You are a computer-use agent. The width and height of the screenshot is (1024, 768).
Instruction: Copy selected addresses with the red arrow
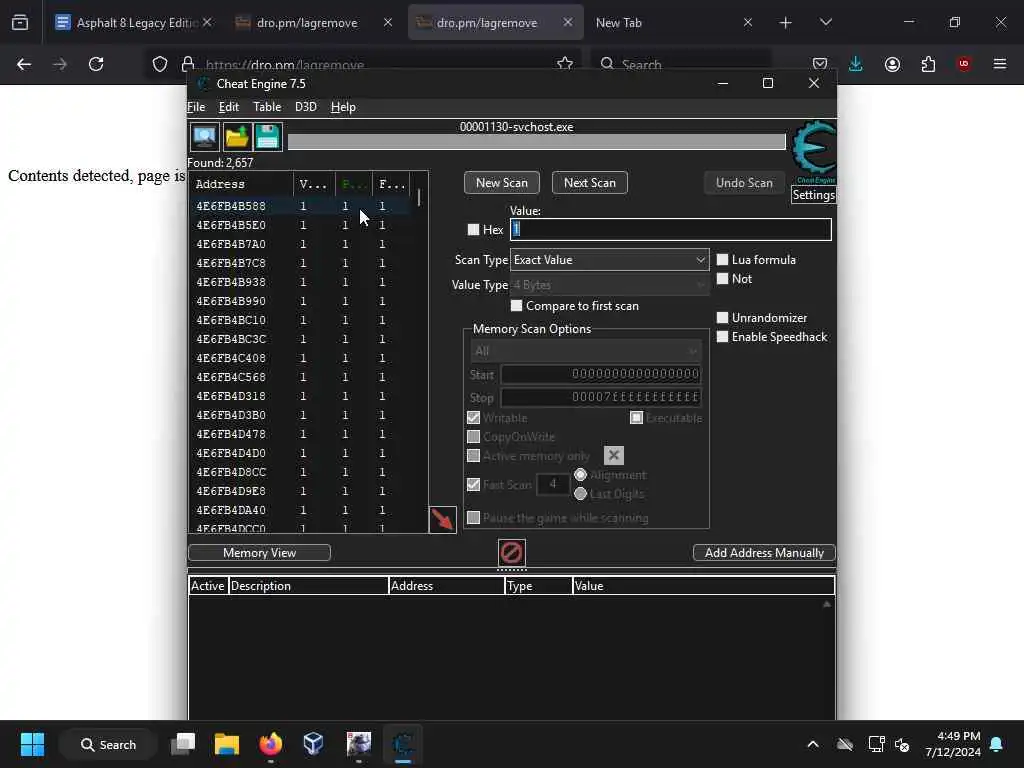coord(442,520)
